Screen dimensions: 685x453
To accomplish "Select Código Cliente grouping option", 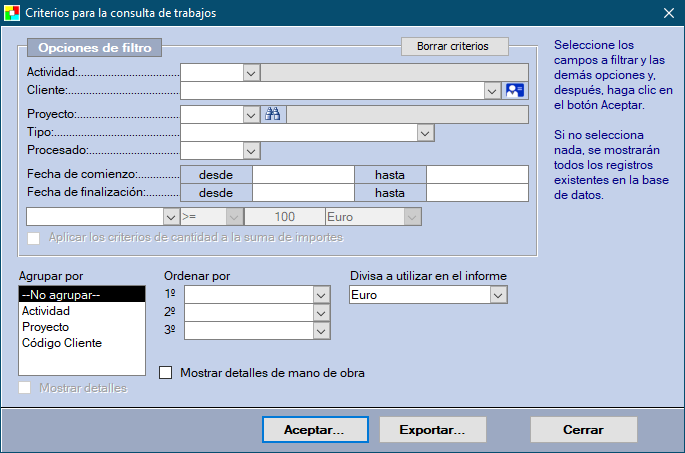I will [61, 343].
